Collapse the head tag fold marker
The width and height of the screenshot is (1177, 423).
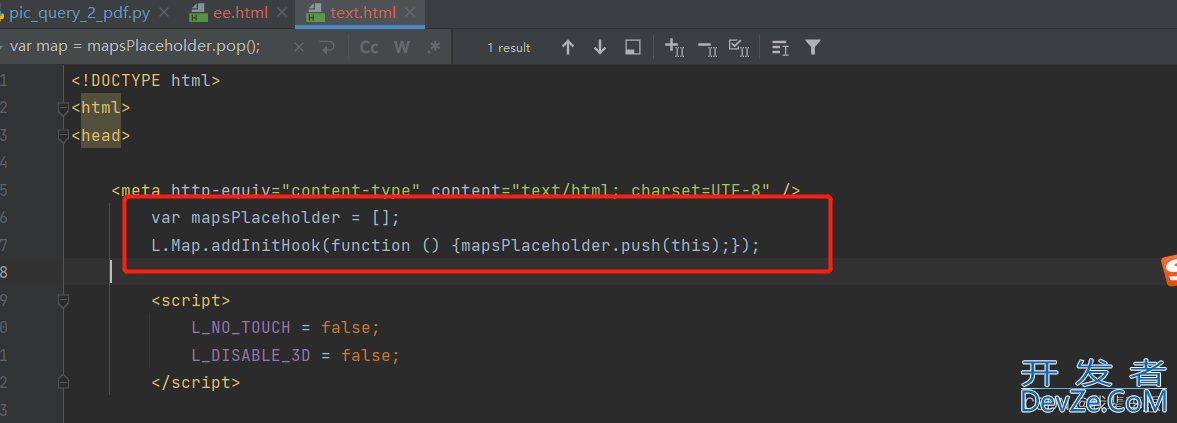click(63, 136)
